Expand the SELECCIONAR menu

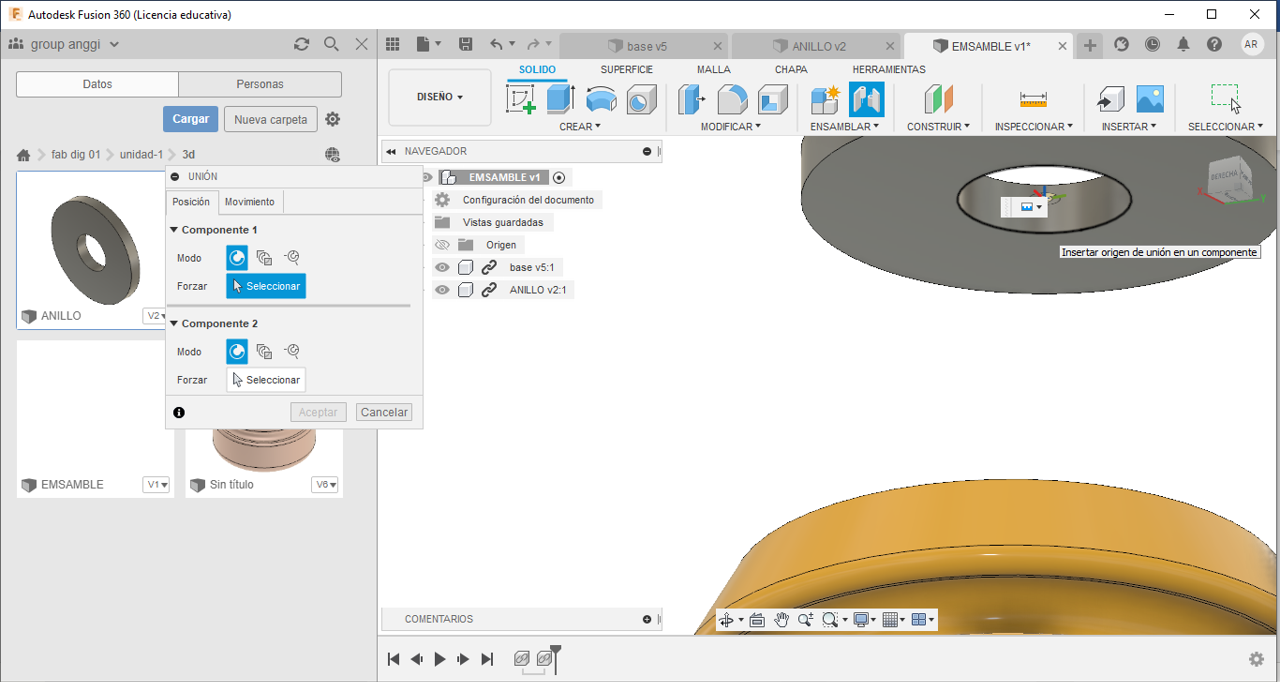tap(1226, 127)
